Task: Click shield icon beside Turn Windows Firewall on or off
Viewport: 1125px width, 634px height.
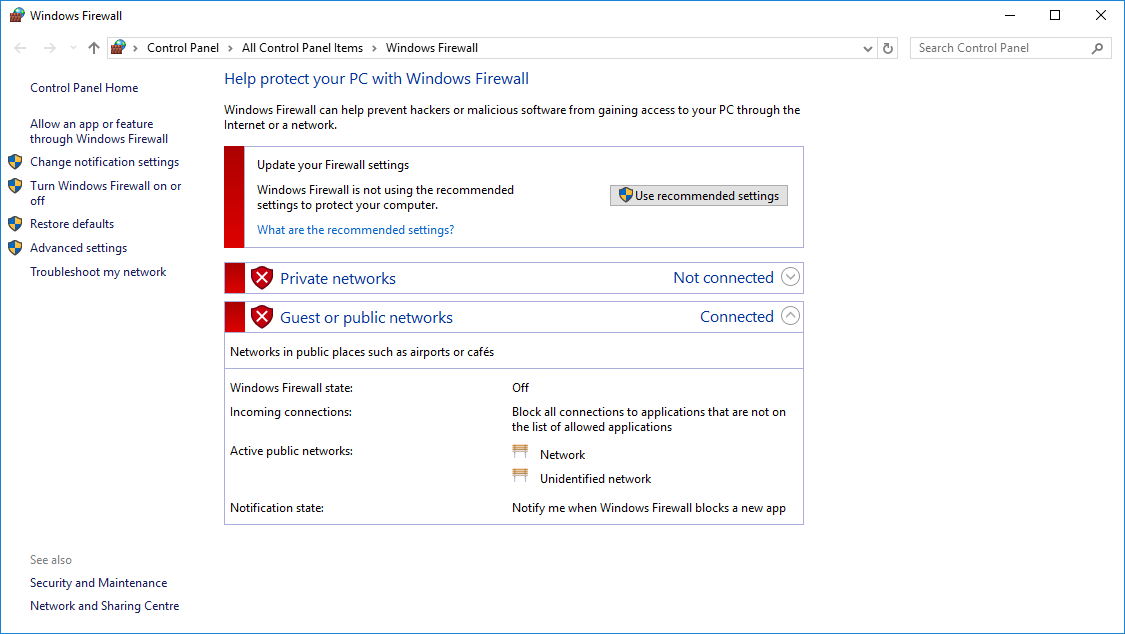Action: pyautogui.click(x=15, y=186)
